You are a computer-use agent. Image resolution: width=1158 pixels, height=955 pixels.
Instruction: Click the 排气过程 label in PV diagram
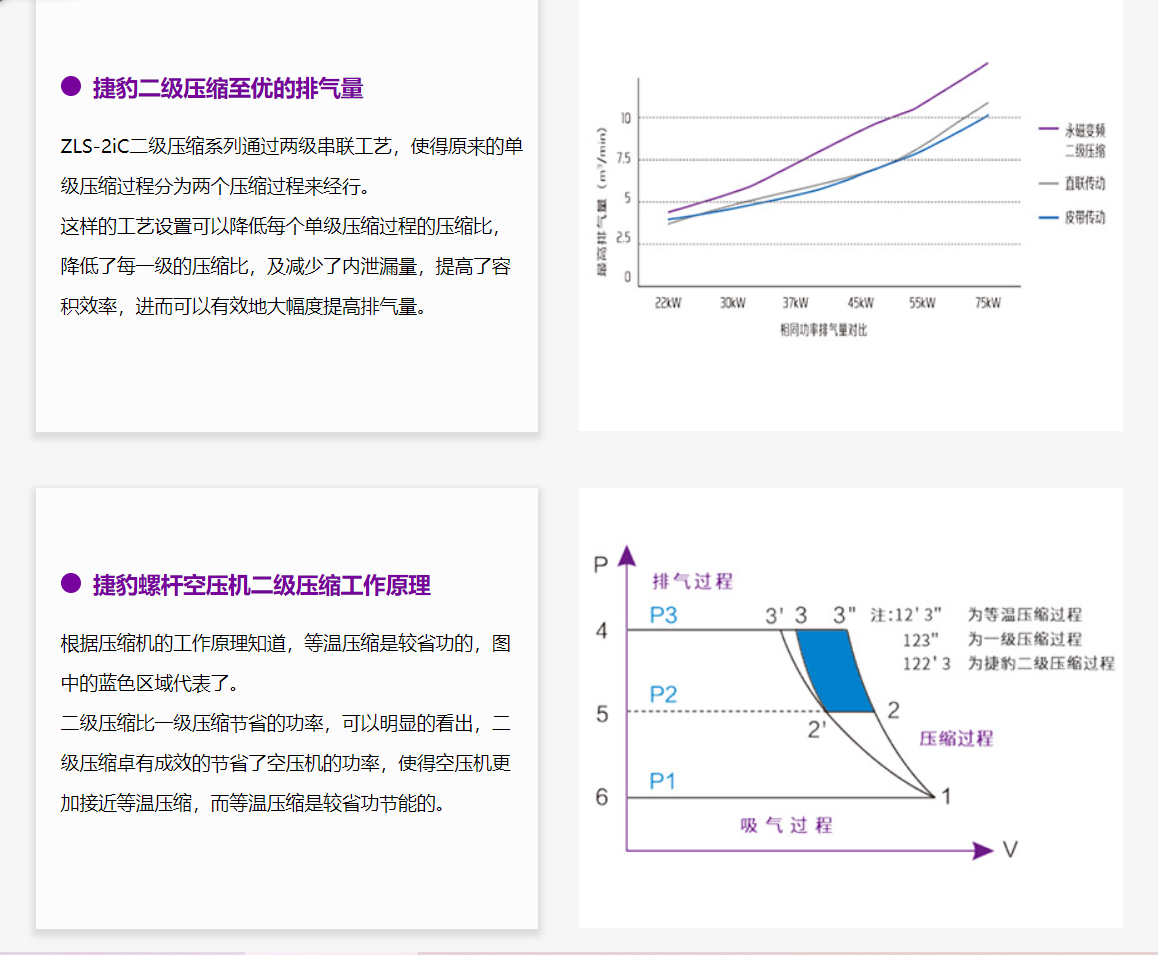pyautogui.click(x=693, y=582)
